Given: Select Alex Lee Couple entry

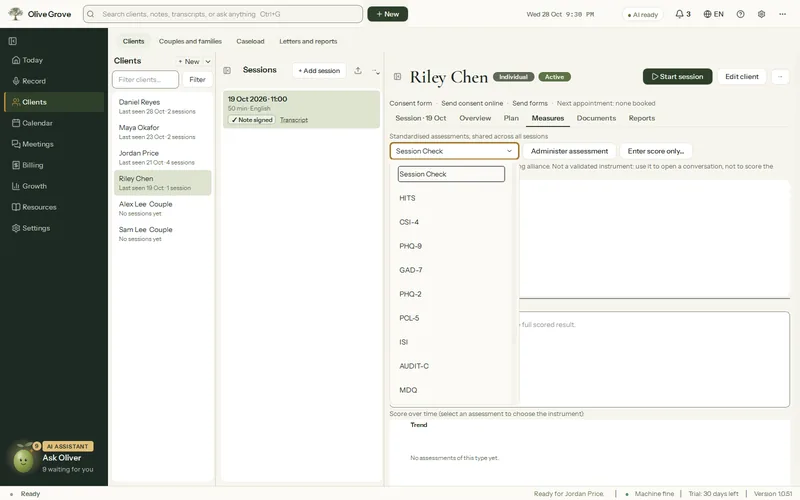Looking at the screenshot, I should pyautogui.click(x=162, y=208).
